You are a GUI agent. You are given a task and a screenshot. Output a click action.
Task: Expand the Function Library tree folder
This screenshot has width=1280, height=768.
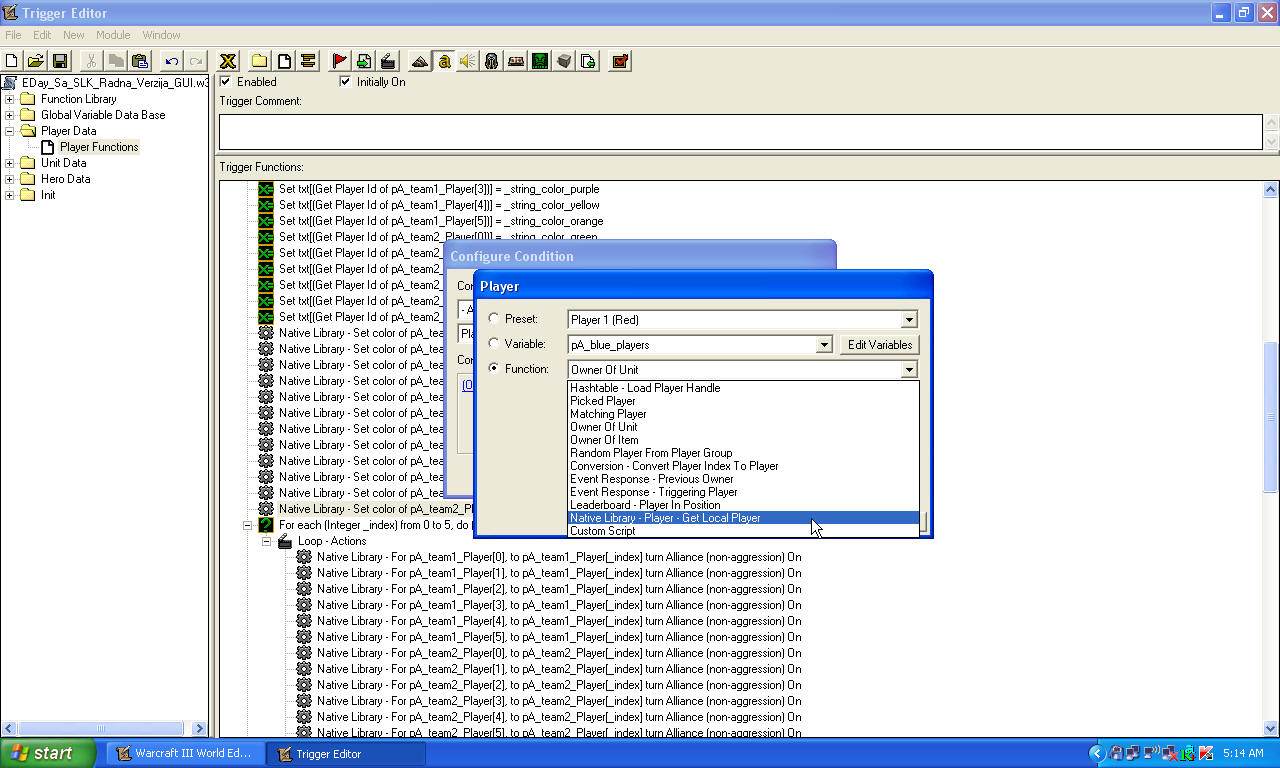(10, 99)
